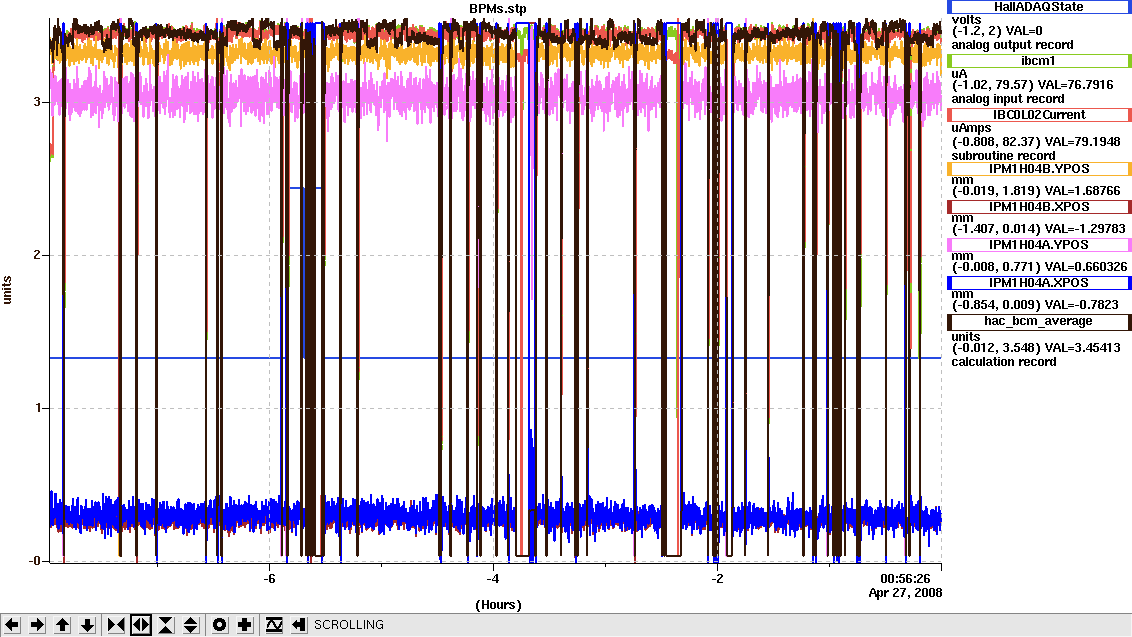Click the 'analog output record' description
The image size is (1132, 637).
(1012, 45)
